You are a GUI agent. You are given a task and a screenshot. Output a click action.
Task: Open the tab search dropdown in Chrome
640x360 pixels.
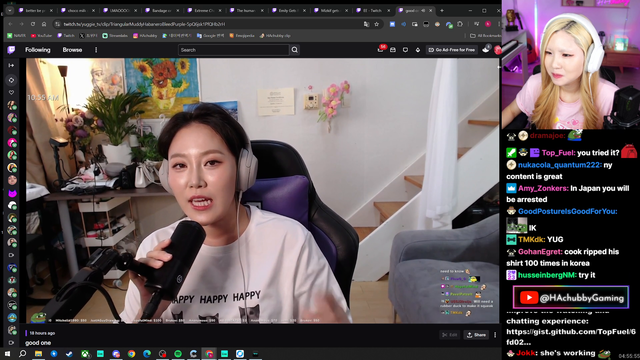point(10,11)
